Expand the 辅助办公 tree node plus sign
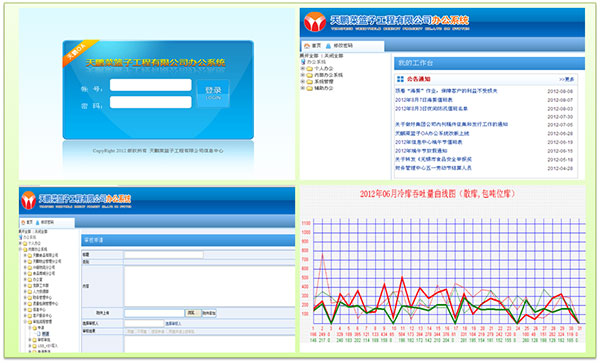The width and height of the screenshot is (600, 363). pyautogui.click(x=302, y=88)
